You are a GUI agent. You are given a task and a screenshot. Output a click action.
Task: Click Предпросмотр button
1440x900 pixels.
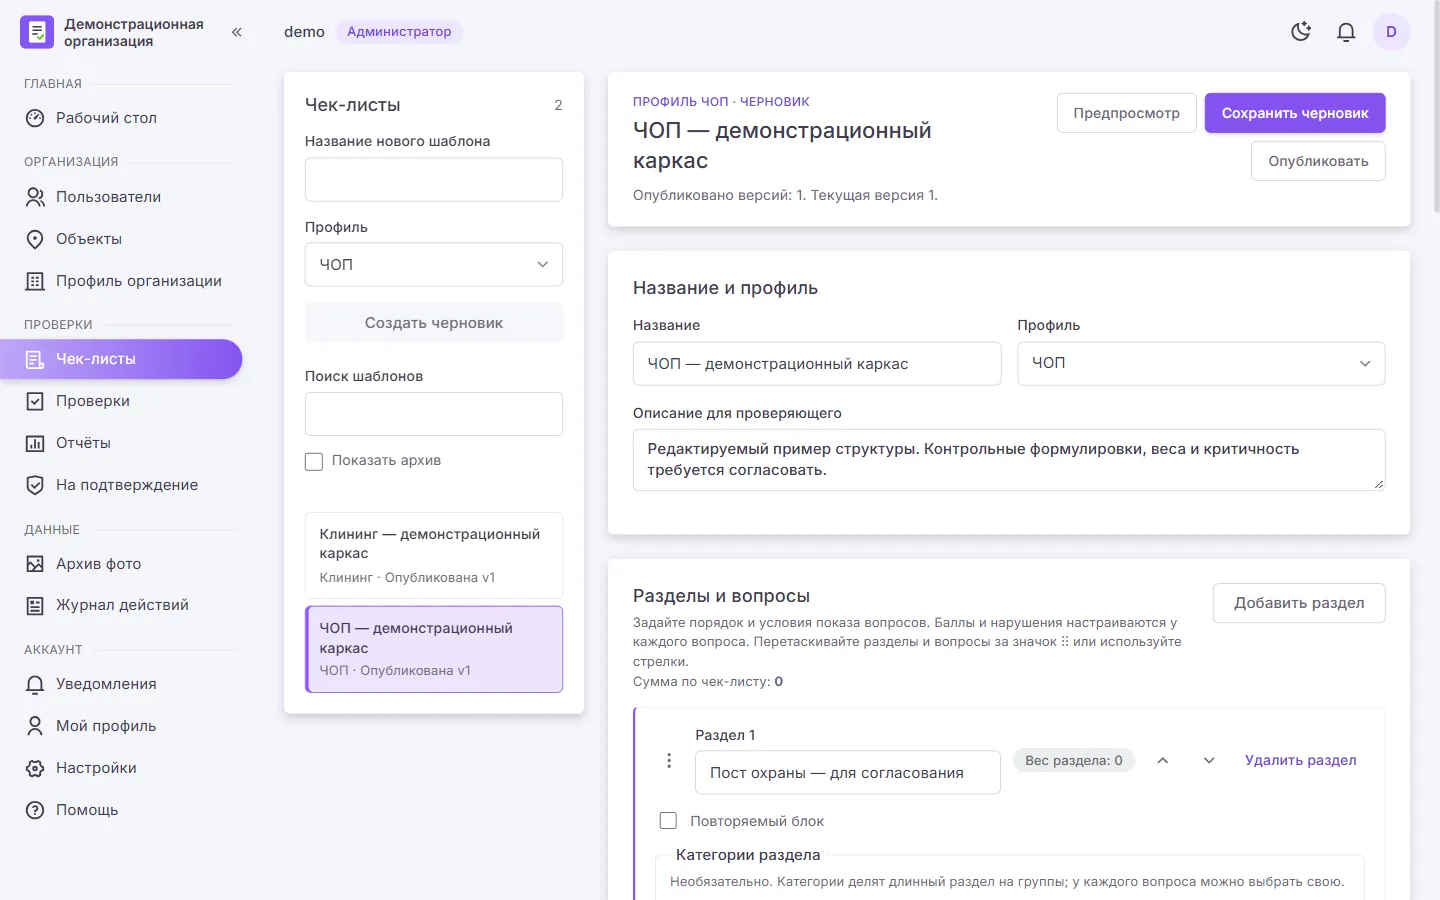[x=1127, y=113]
